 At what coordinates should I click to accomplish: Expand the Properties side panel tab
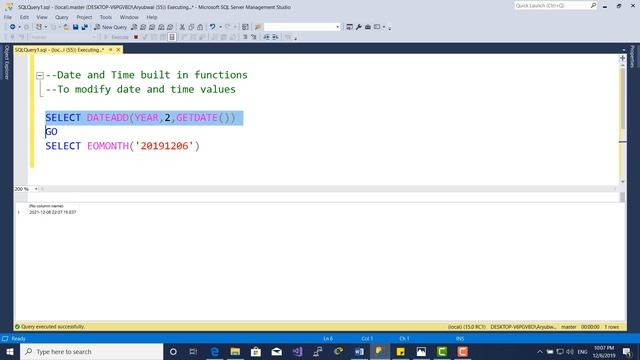click(x=633, y=56)
